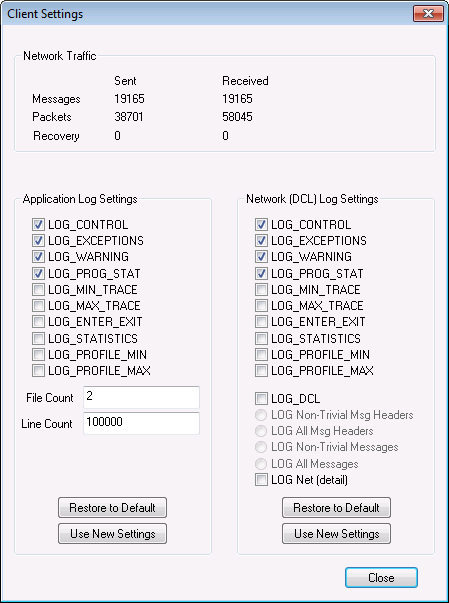Viewport: 449px width, 603px height.
Task: Restore Application Log Settings to default
Action: pos(112,508)
